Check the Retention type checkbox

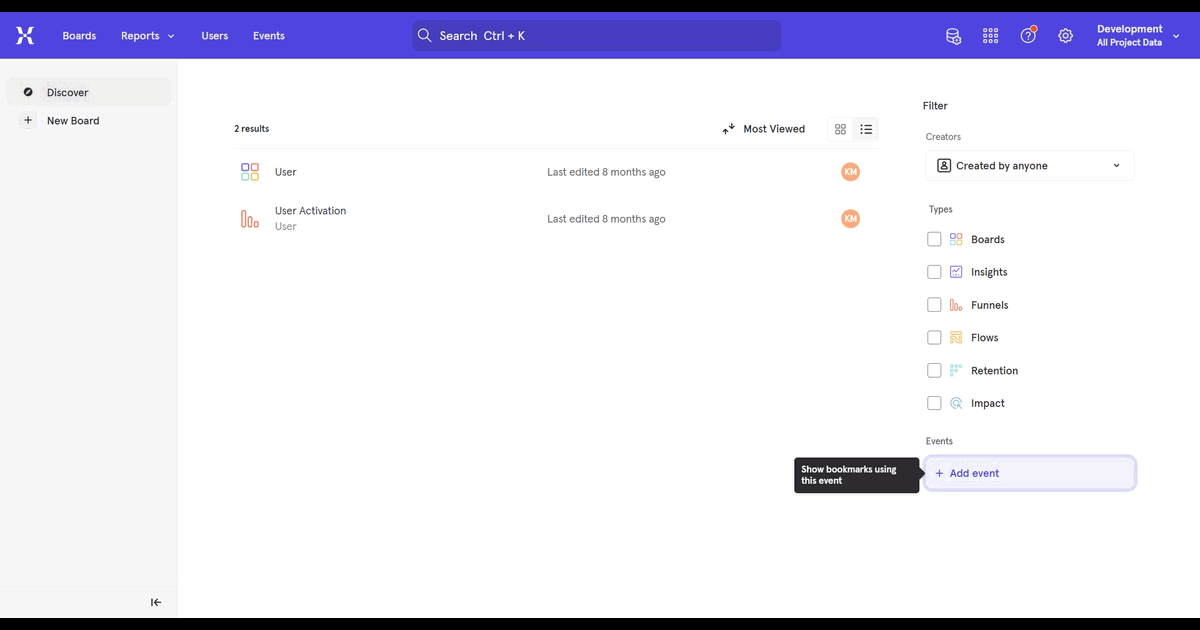point(934,370)
